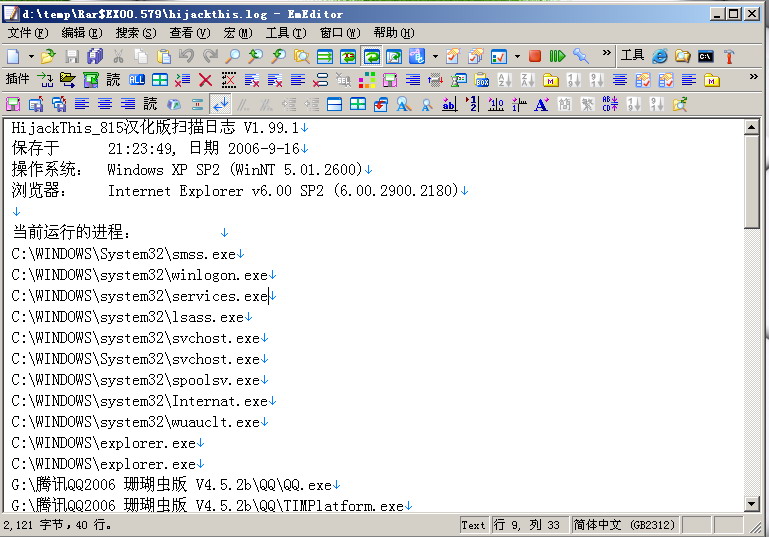The image size is (769, 537).
Task: Toggle Wrap by Page mode
Action: click(394, 56)
